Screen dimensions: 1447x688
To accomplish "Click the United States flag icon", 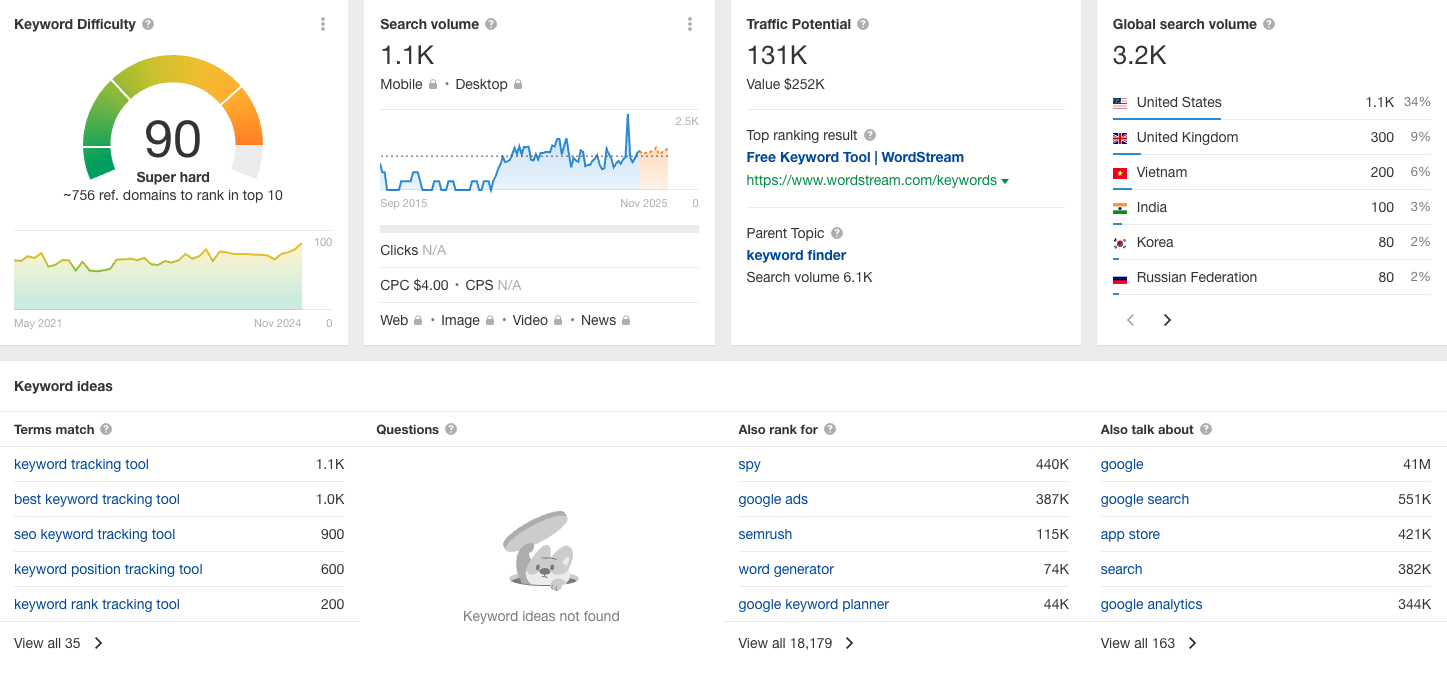I will pos(1119,102).
